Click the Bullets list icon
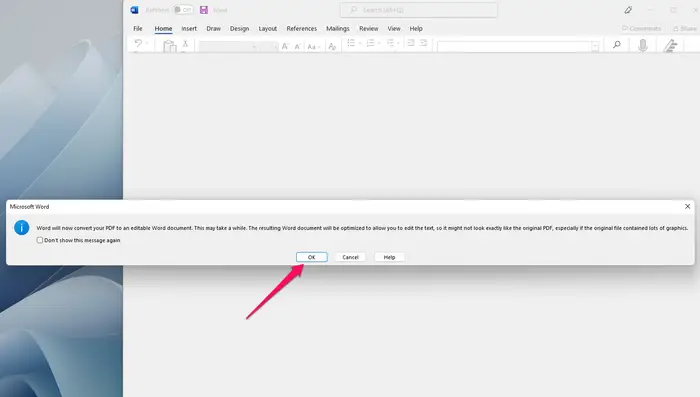This screenshot has width=700, height=397. [x=351, y=43]
